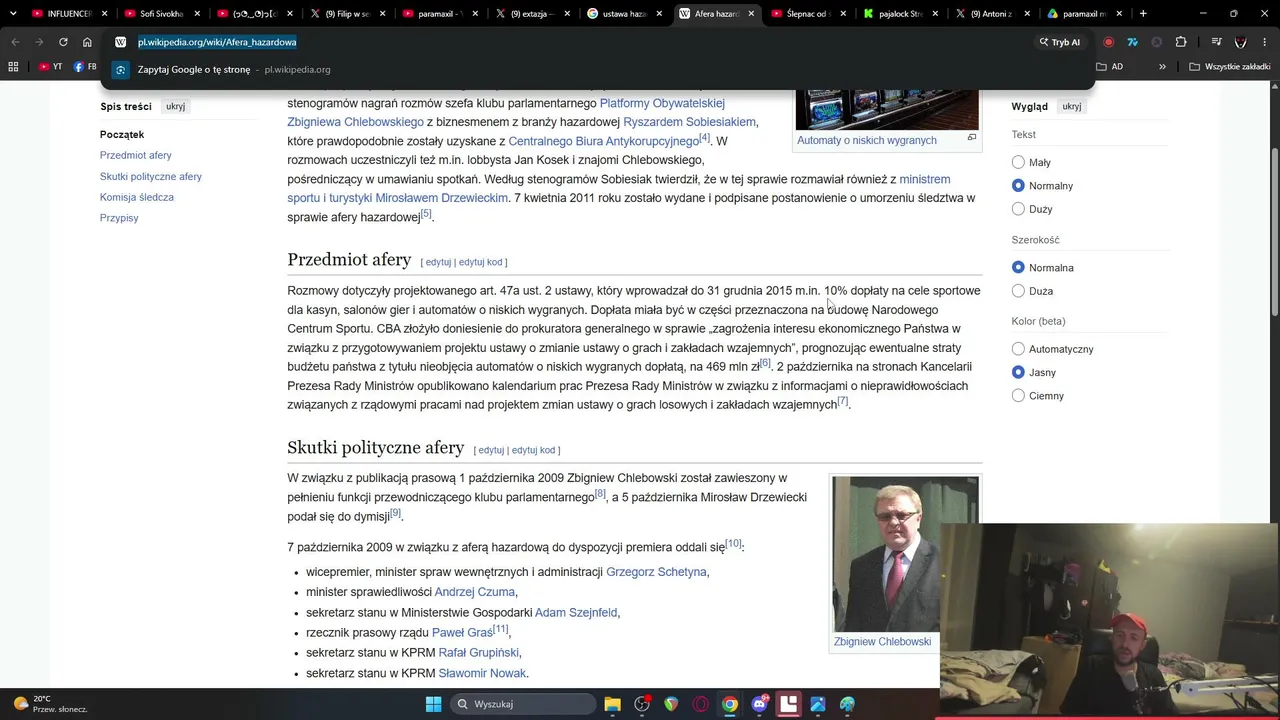The height and width of the screenshot is (720, 1280).
Task: Edit source of Przedmiot afery section
Action: [480, 262]
